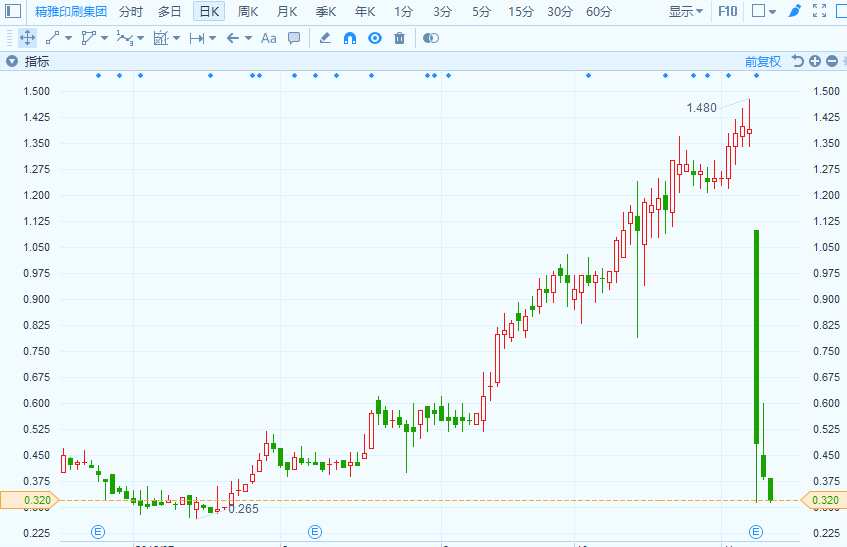
Task: Select the range interval tool
Action: click(x=197, y=38)
